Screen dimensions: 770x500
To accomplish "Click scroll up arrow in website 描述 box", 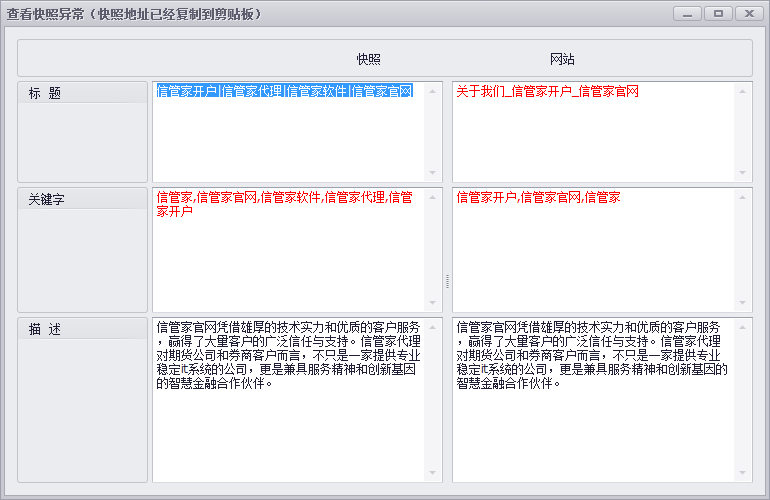I will (x=742, y=327).
